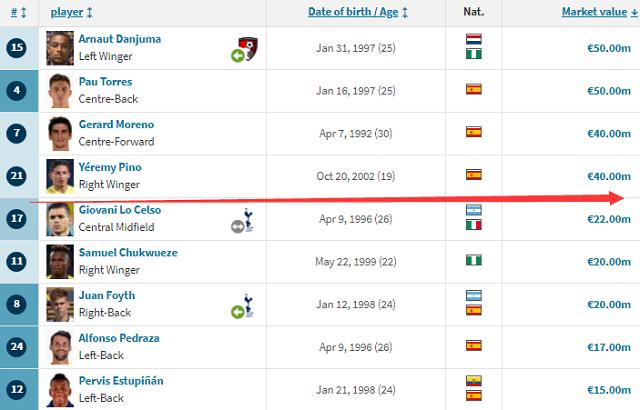Viewport: 640px width, 410px height.
Task: Open Yéremy Pino player profile
Action: tap(110, 167)
